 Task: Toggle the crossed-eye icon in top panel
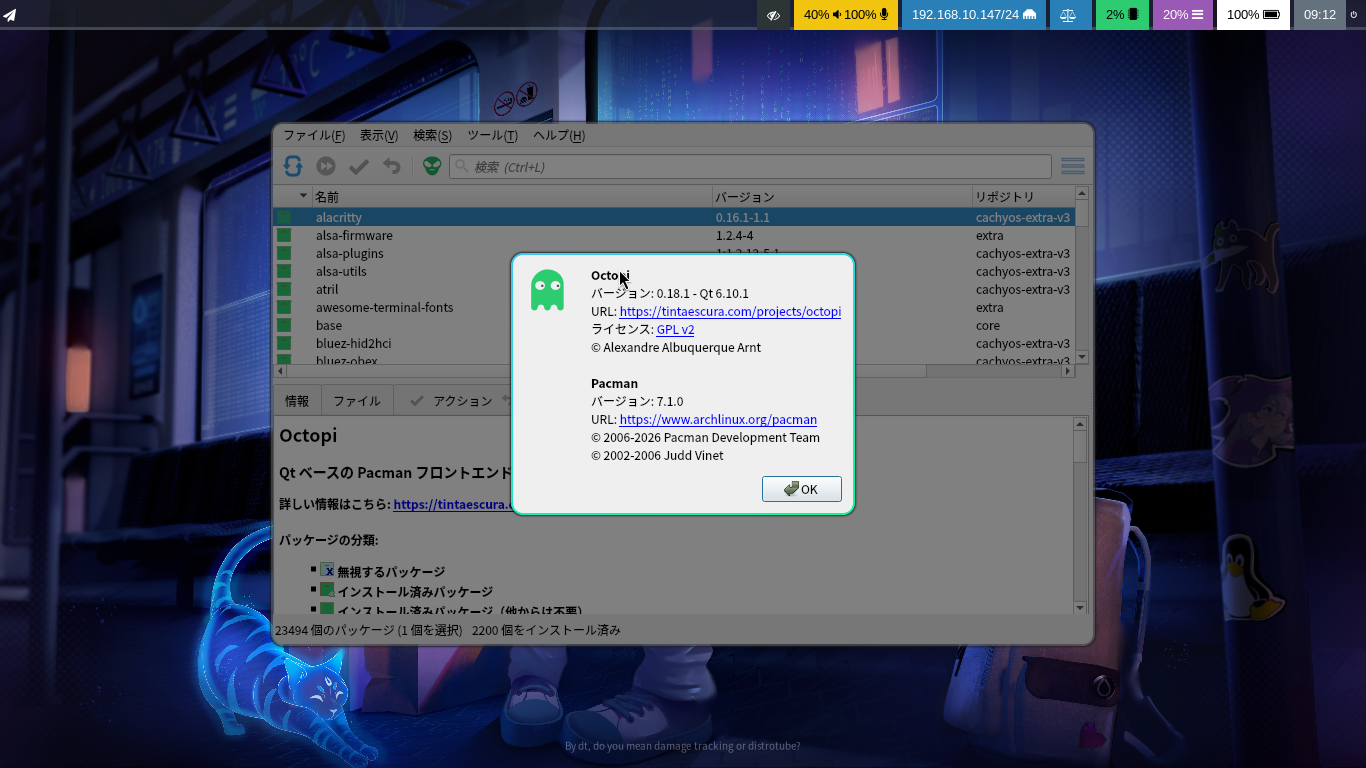(x=773, y=15)
